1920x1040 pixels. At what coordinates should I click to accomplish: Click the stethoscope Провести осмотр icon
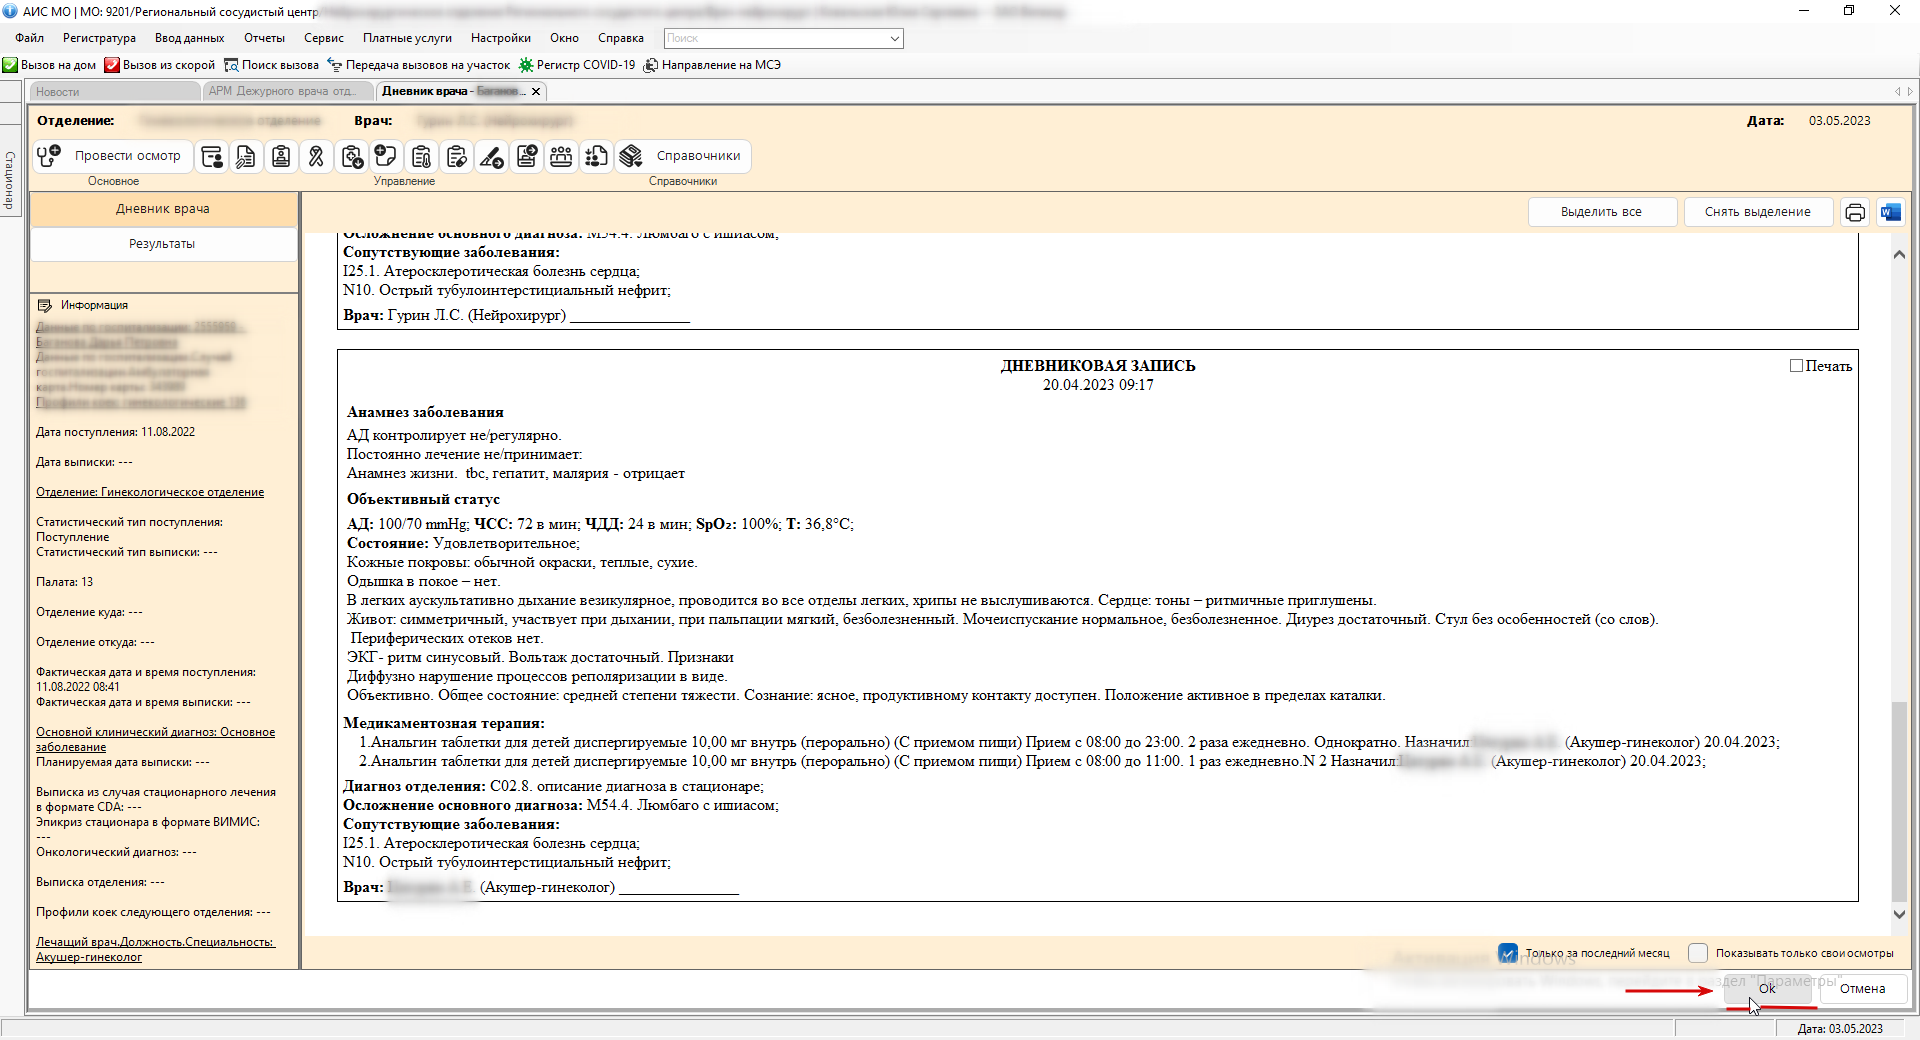pyautogui.click(x=49, y=156)
